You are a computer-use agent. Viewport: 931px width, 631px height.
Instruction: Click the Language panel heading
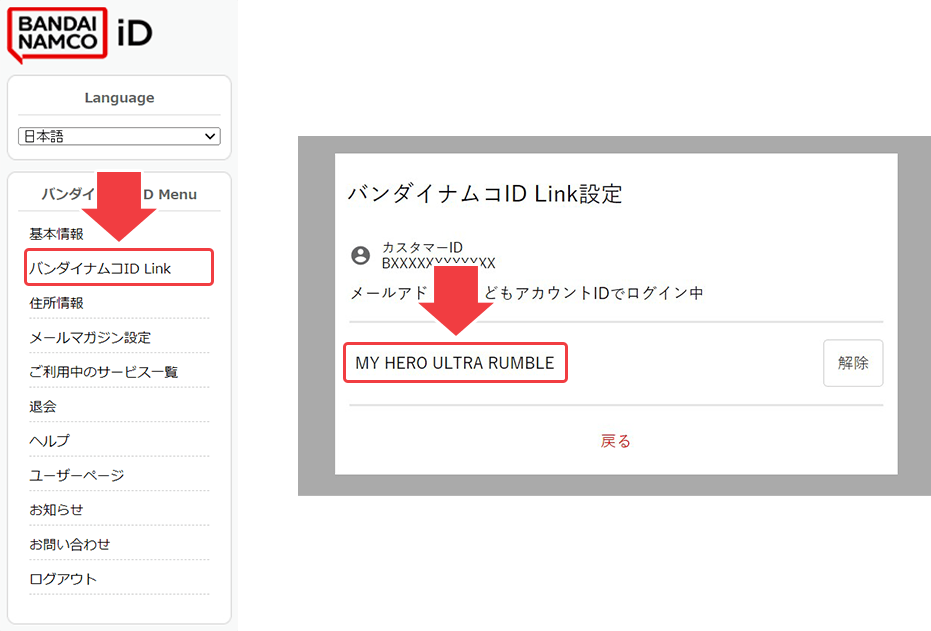coord(119,98)
